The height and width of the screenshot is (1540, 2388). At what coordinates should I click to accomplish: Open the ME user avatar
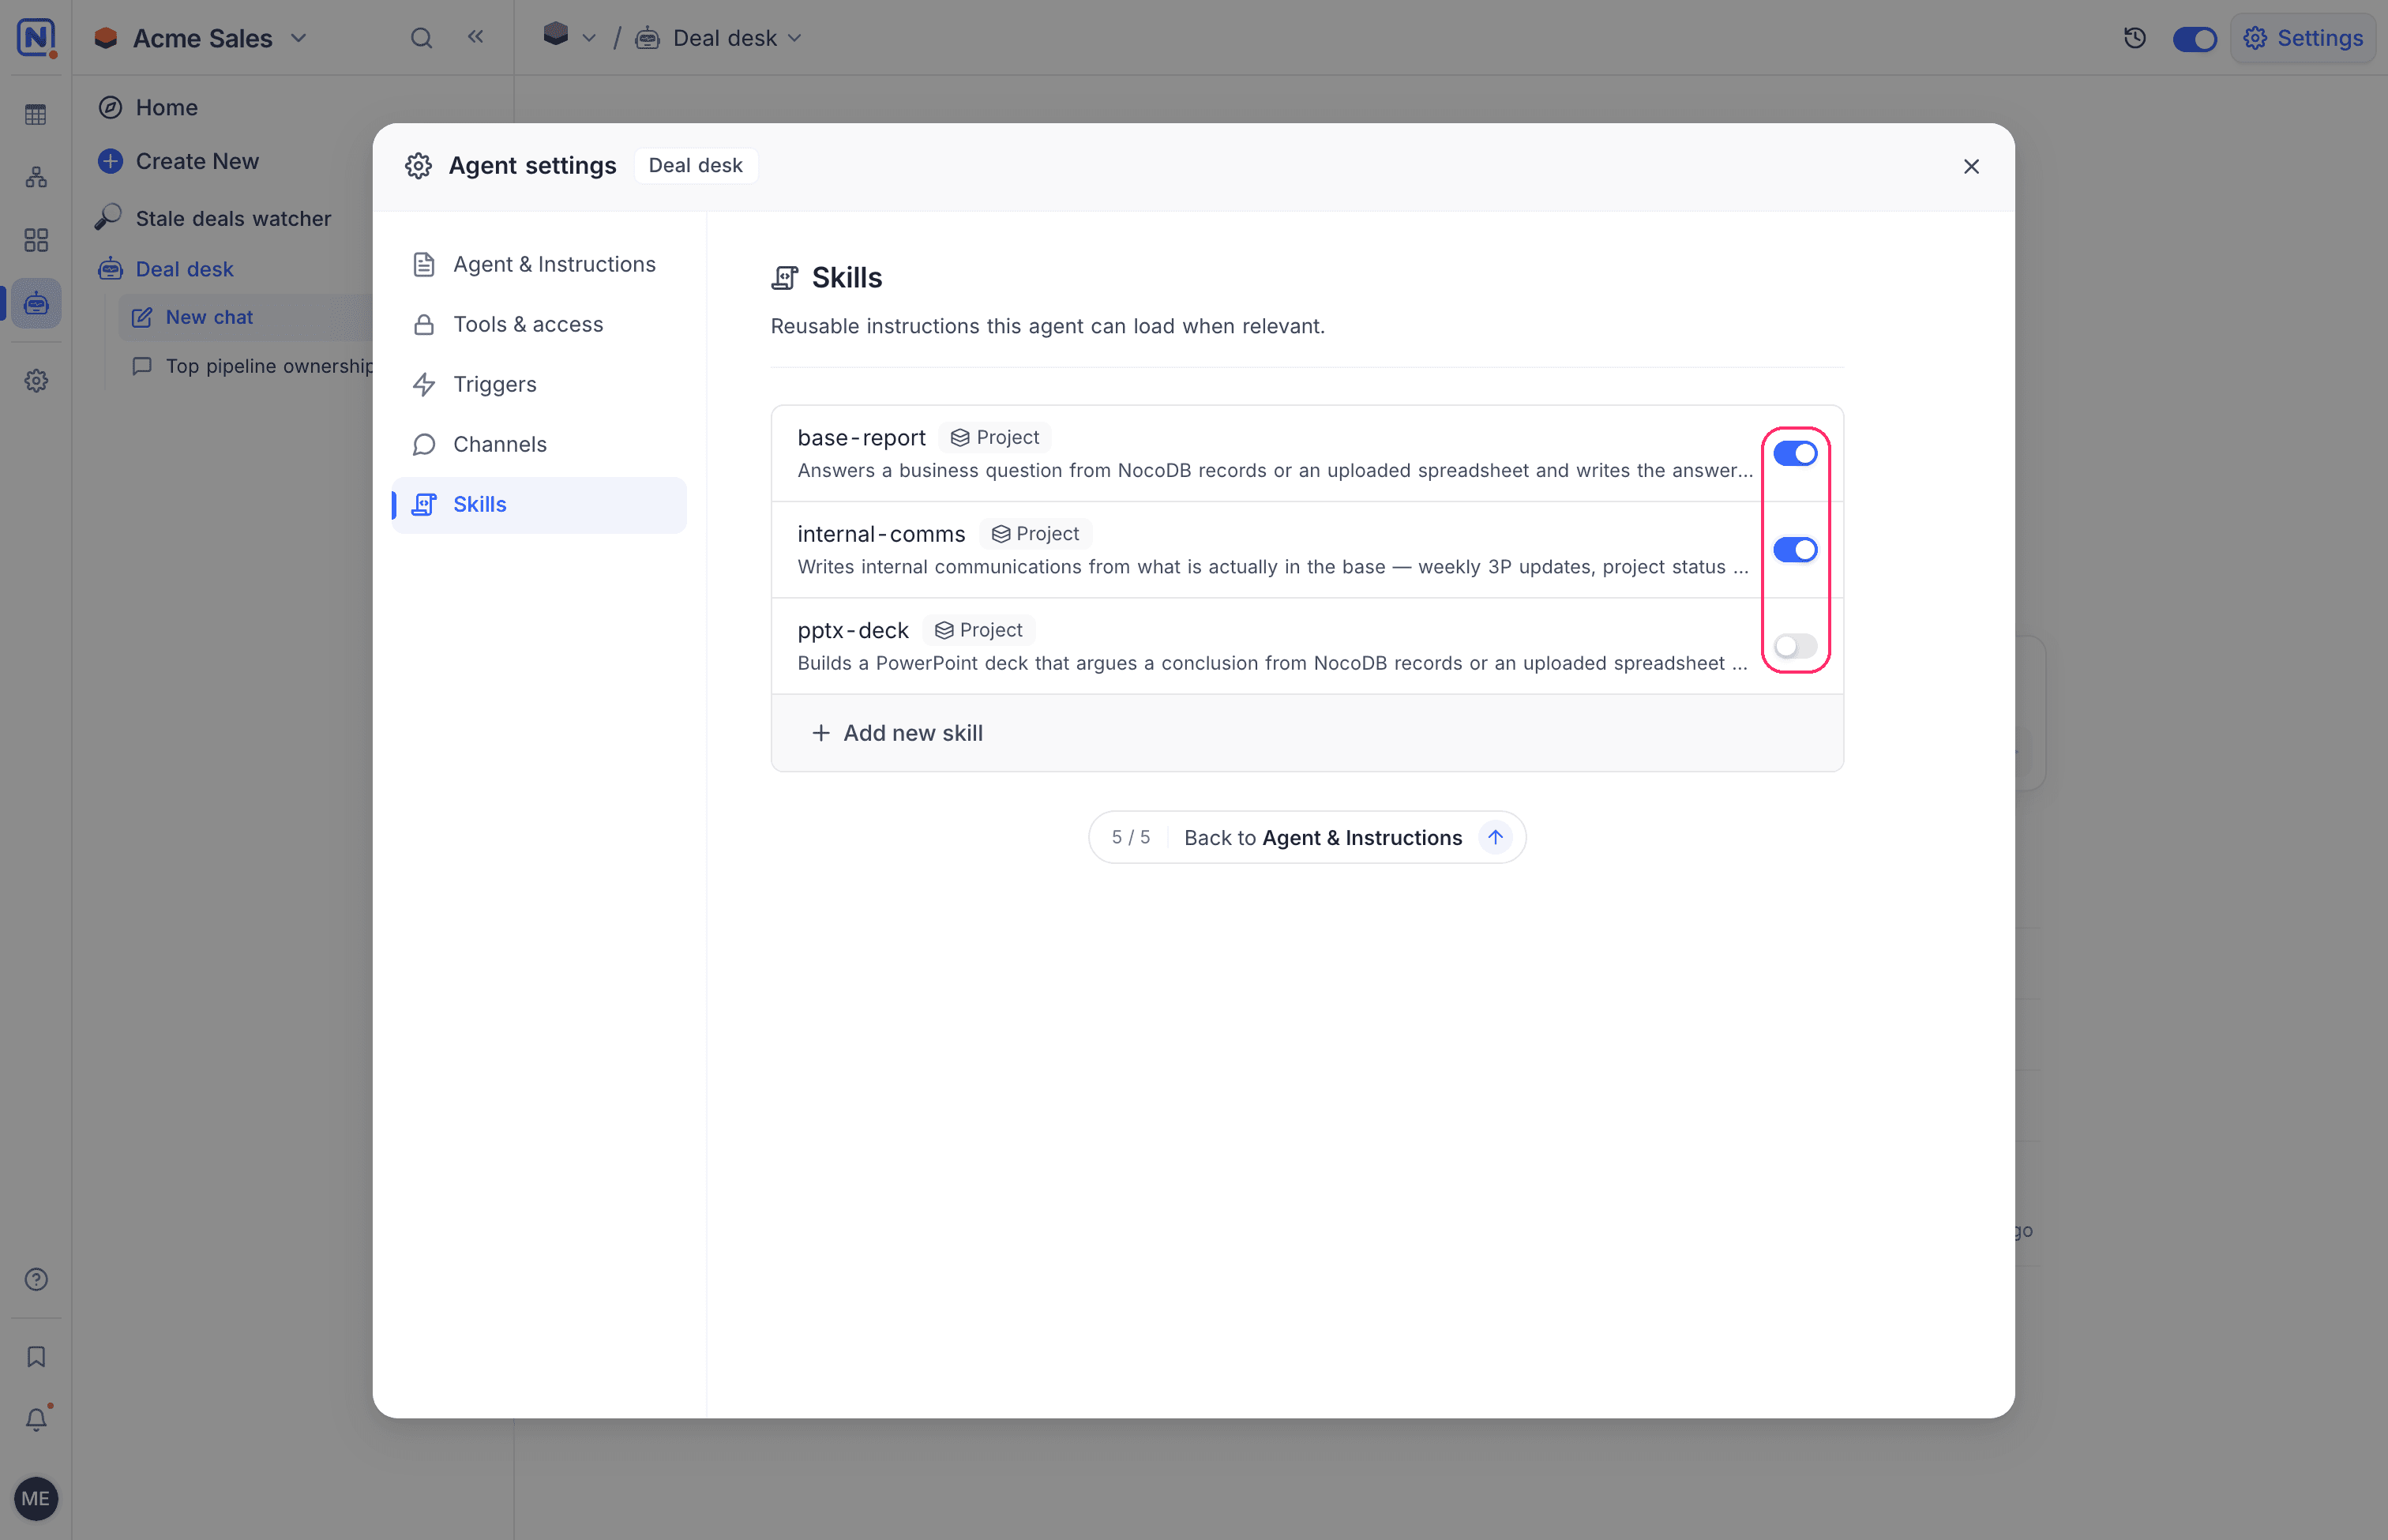36,1498
